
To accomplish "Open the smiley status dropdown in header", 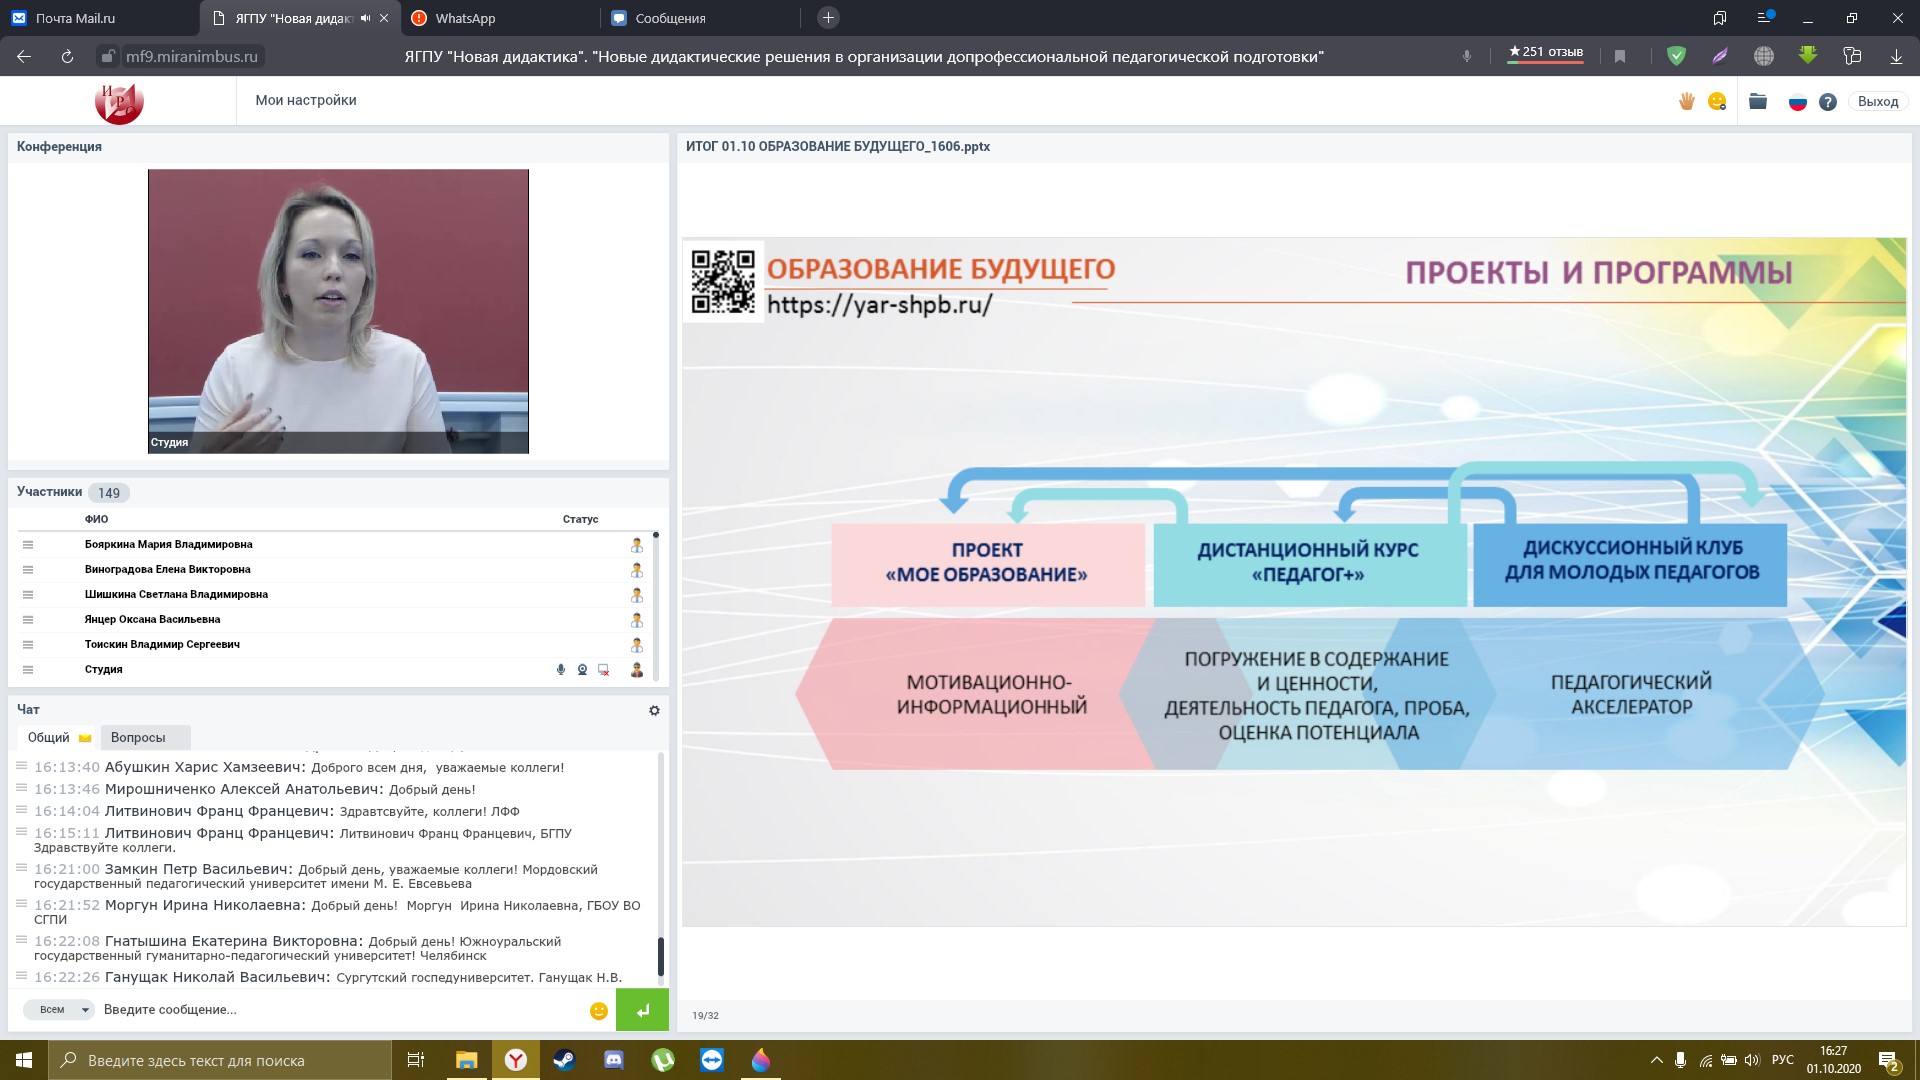I will tap(1717, 101).
